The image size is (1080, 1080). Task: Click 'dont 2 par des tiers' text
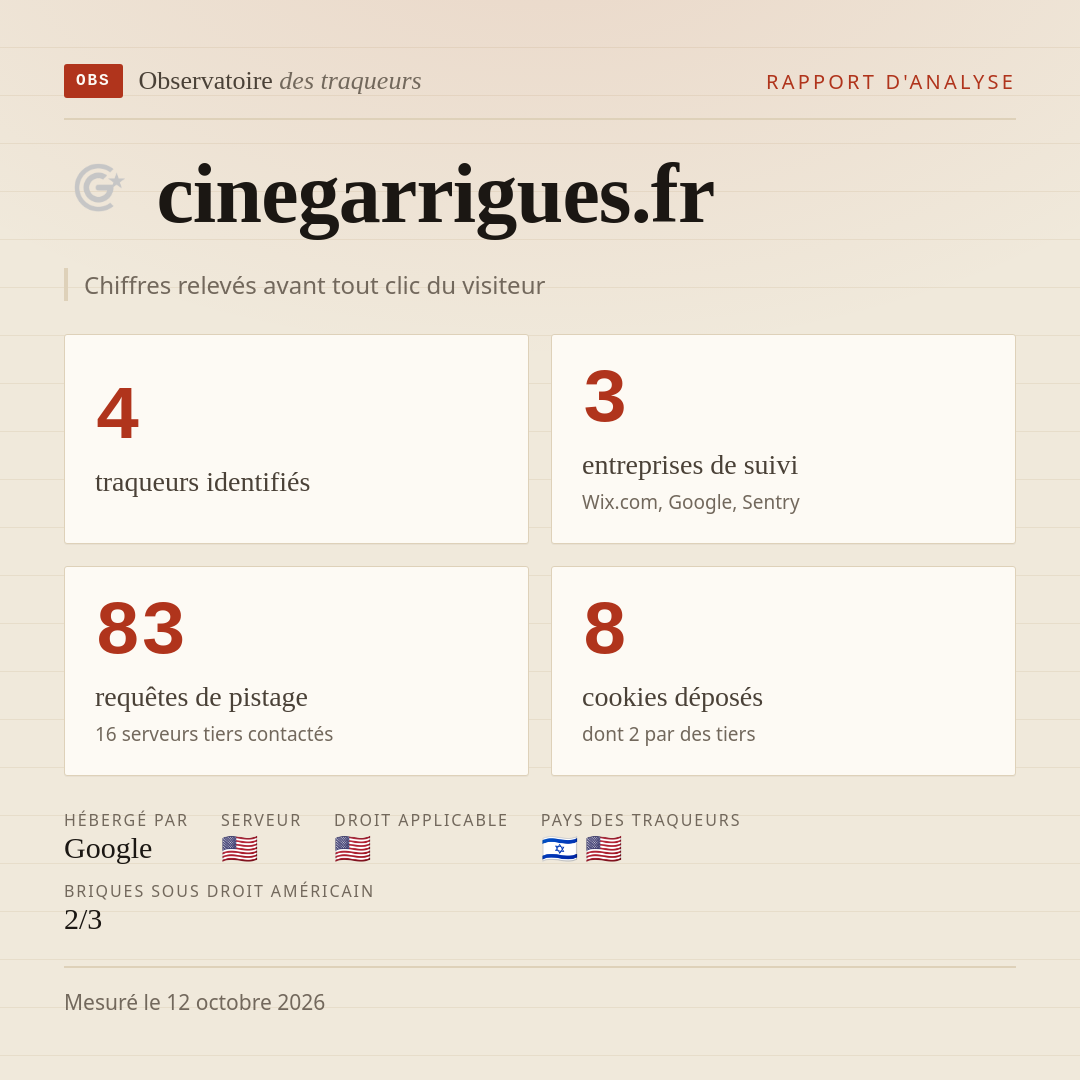[668, 734]
